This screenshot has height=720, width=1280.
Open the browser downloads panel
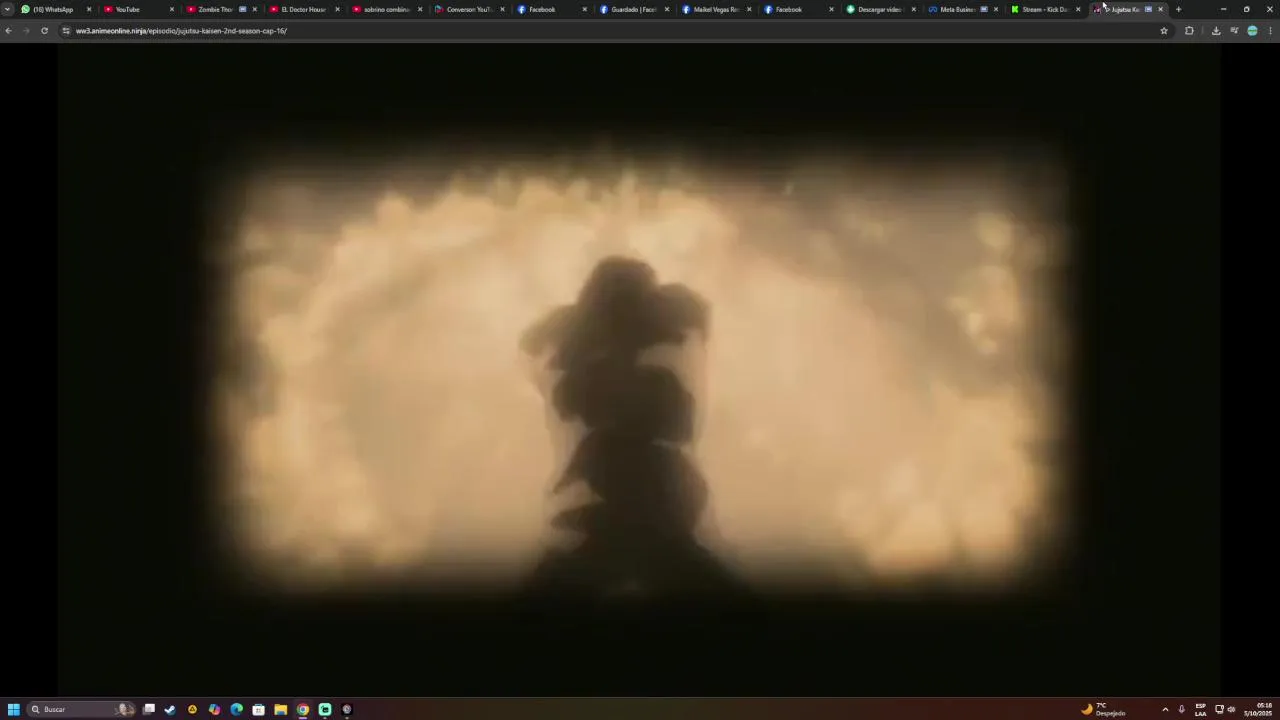click(x=1216, y=31)
